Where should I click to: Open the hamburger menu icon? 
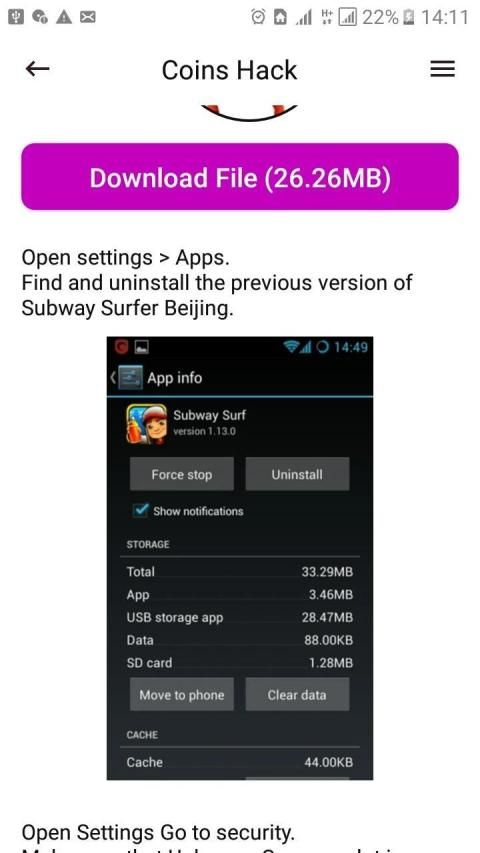coord(442,69)
